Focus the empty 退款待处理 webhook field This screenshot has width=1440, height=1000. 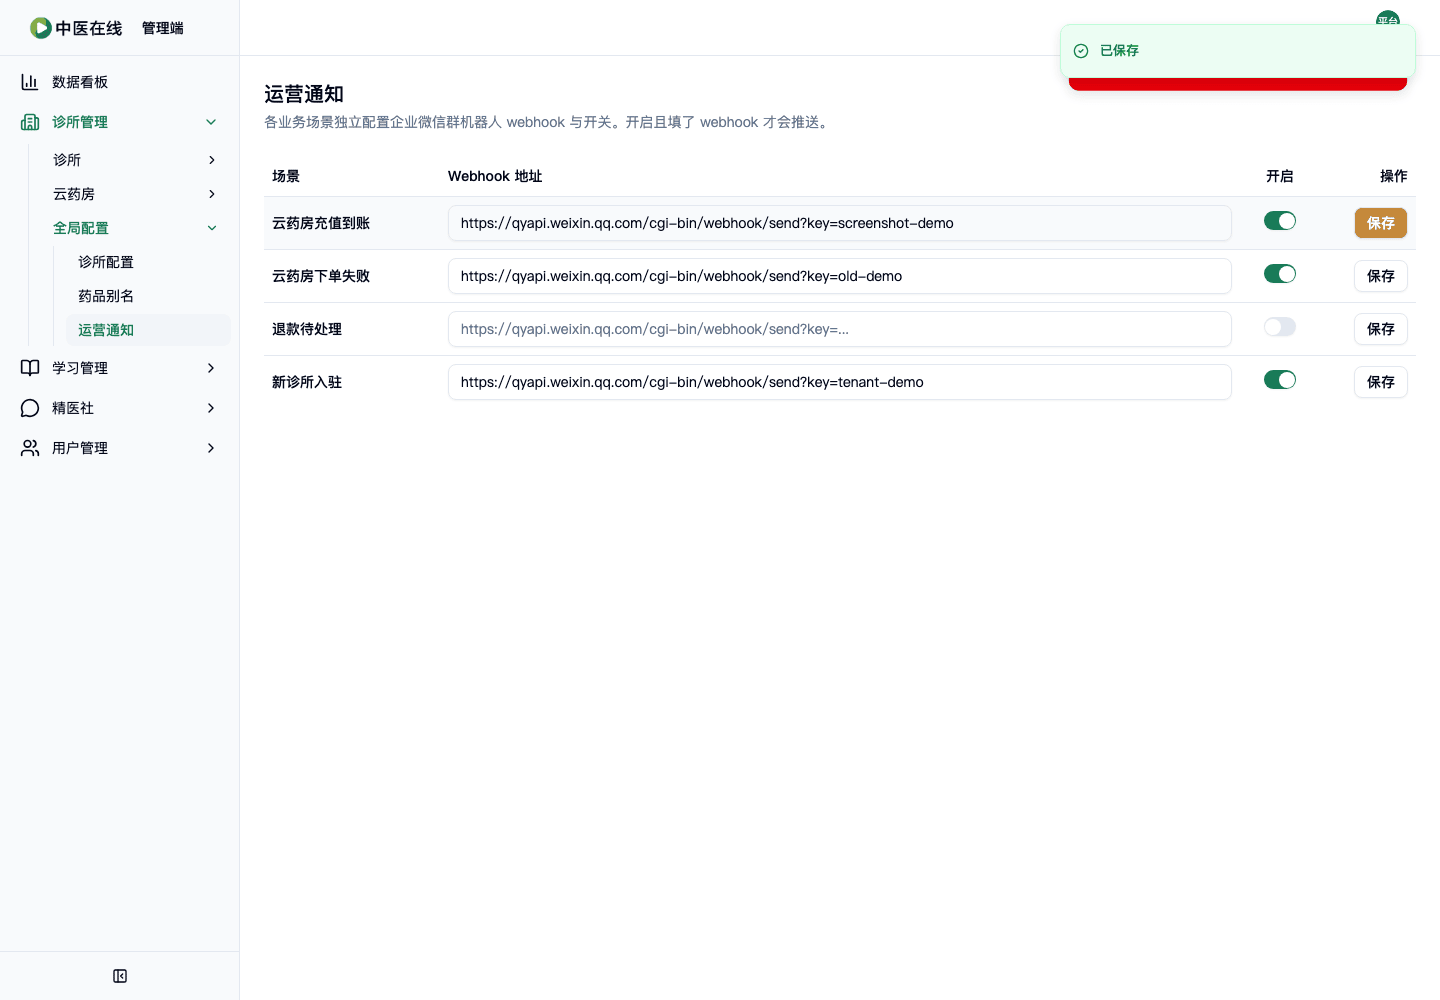(x=840, y=329)
